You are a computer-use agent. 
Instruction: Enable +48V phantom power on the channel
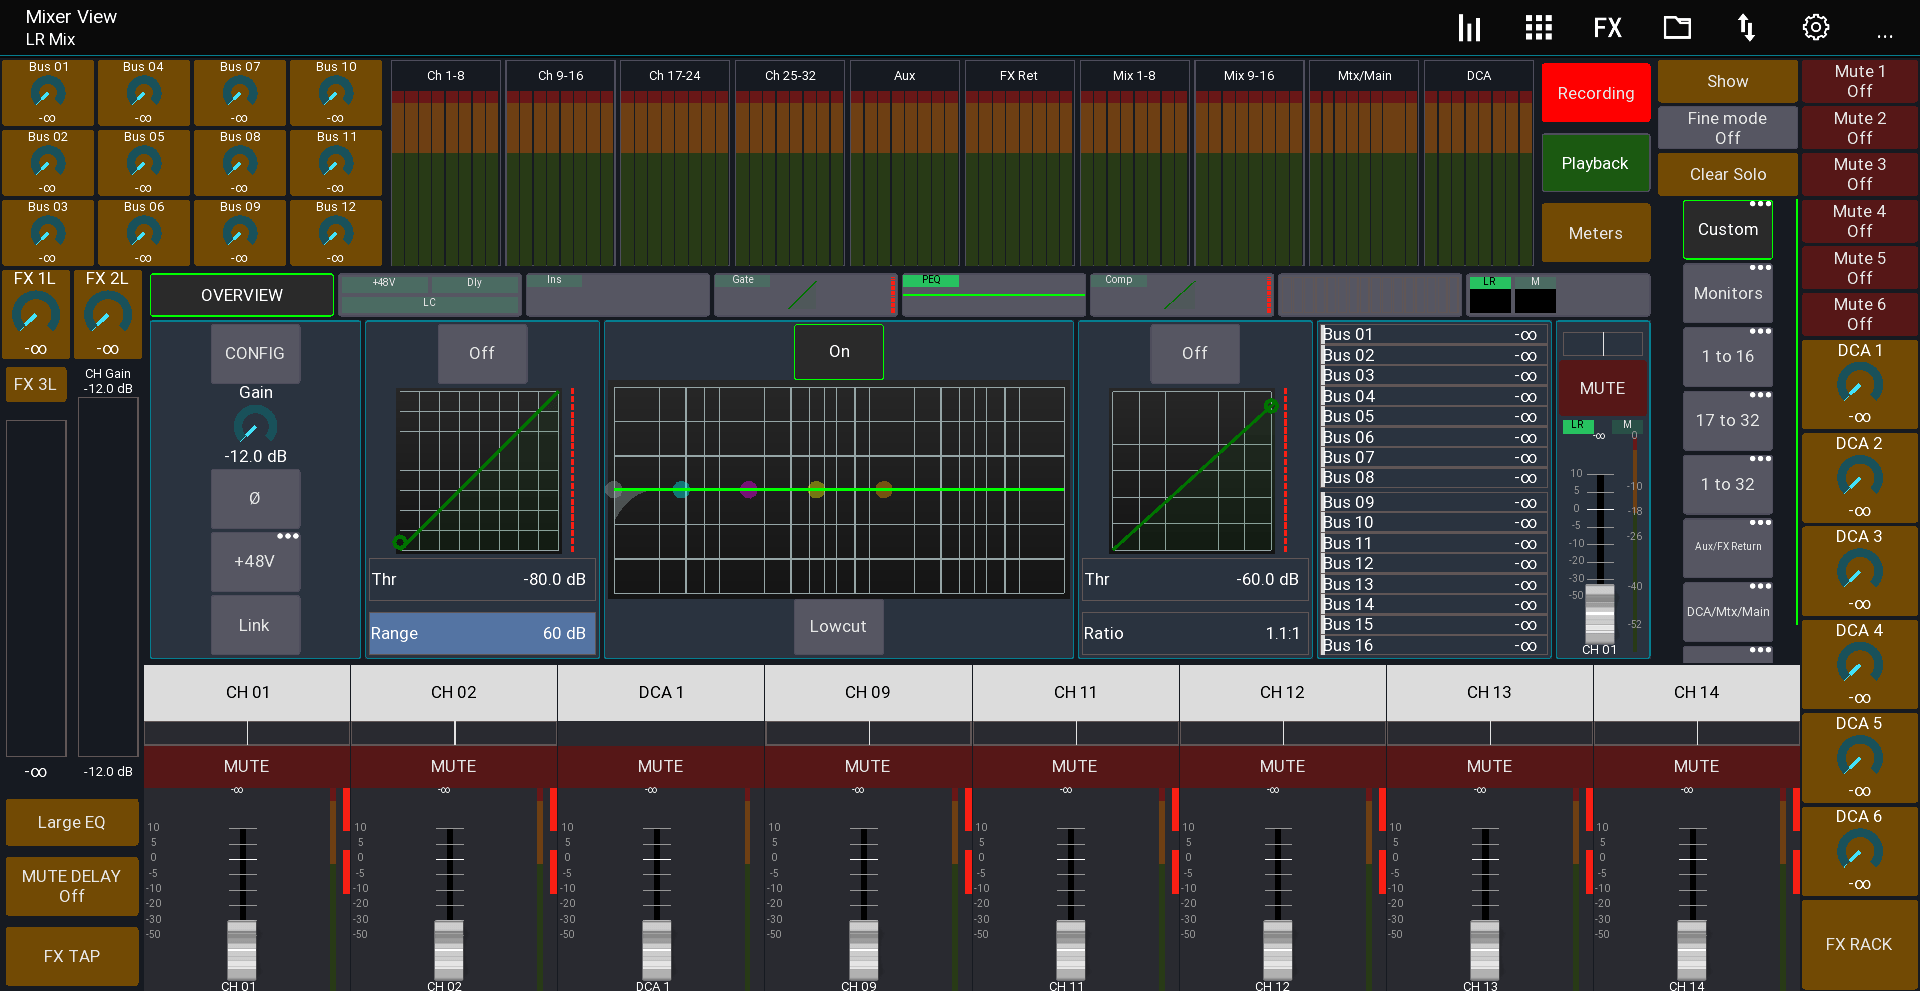(255, 561)
